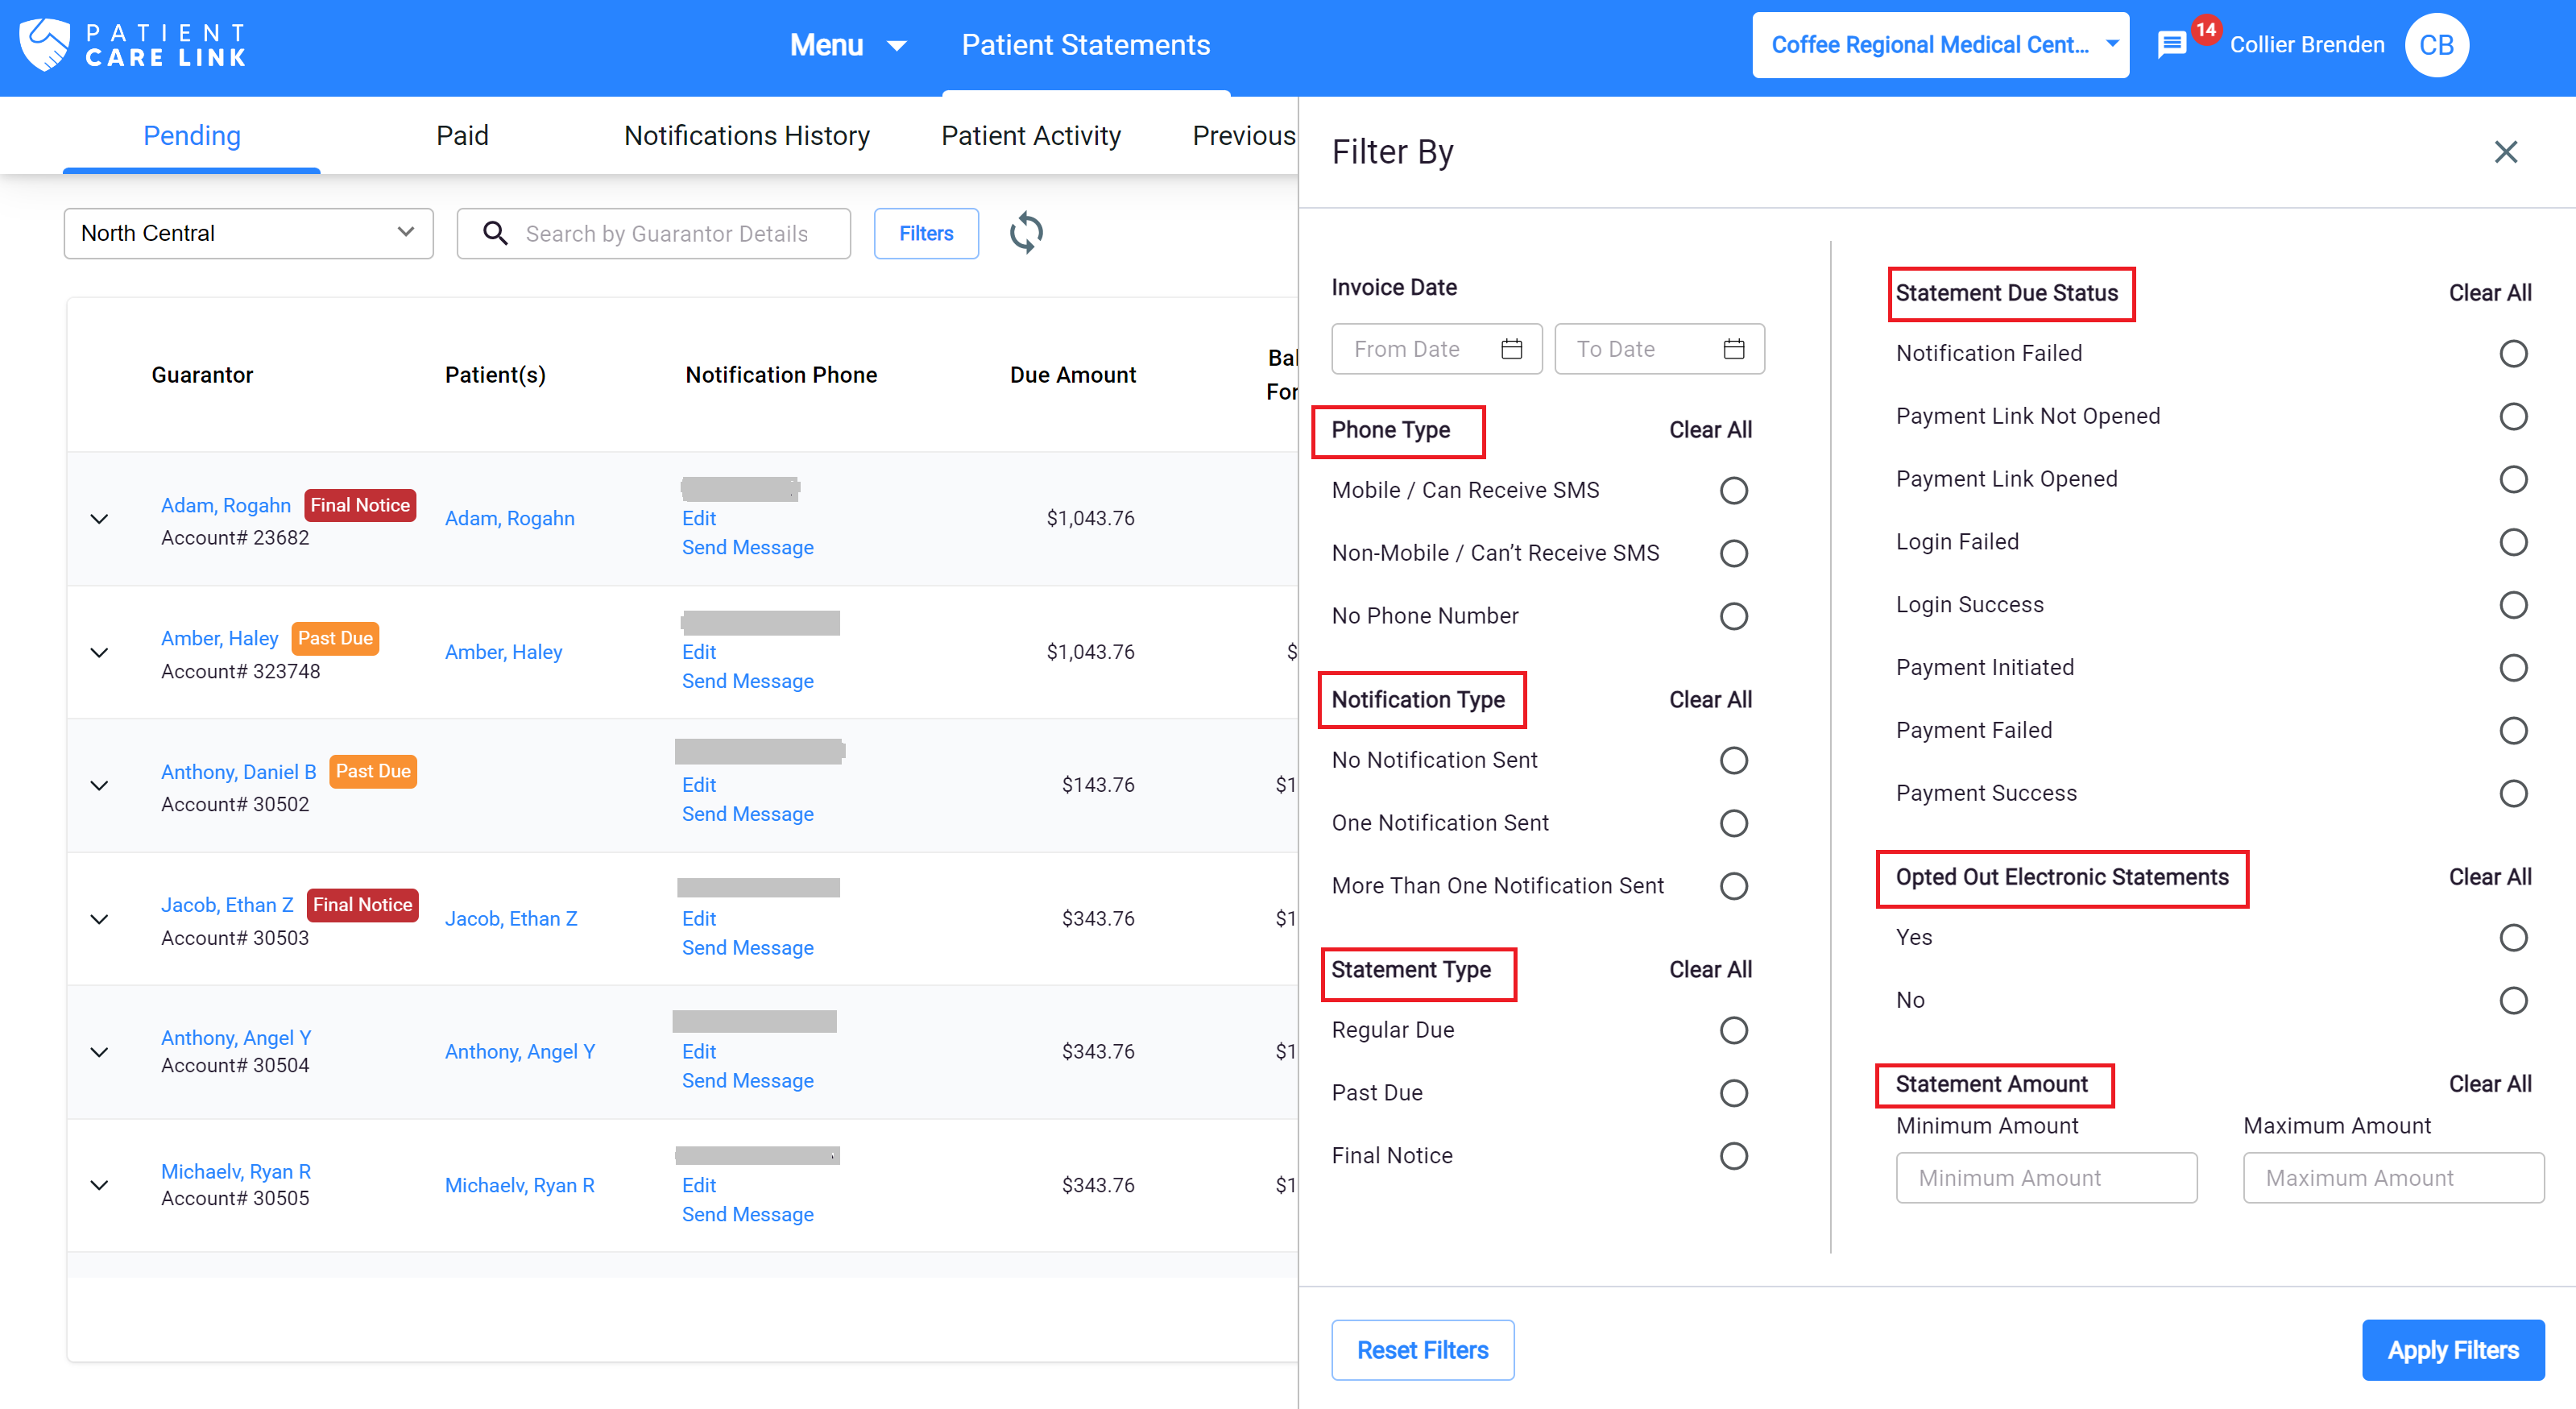Expand the Anthony, Angel Y row
2576x1409 pixels.
pyautogui.click(x=99, y=1052)
